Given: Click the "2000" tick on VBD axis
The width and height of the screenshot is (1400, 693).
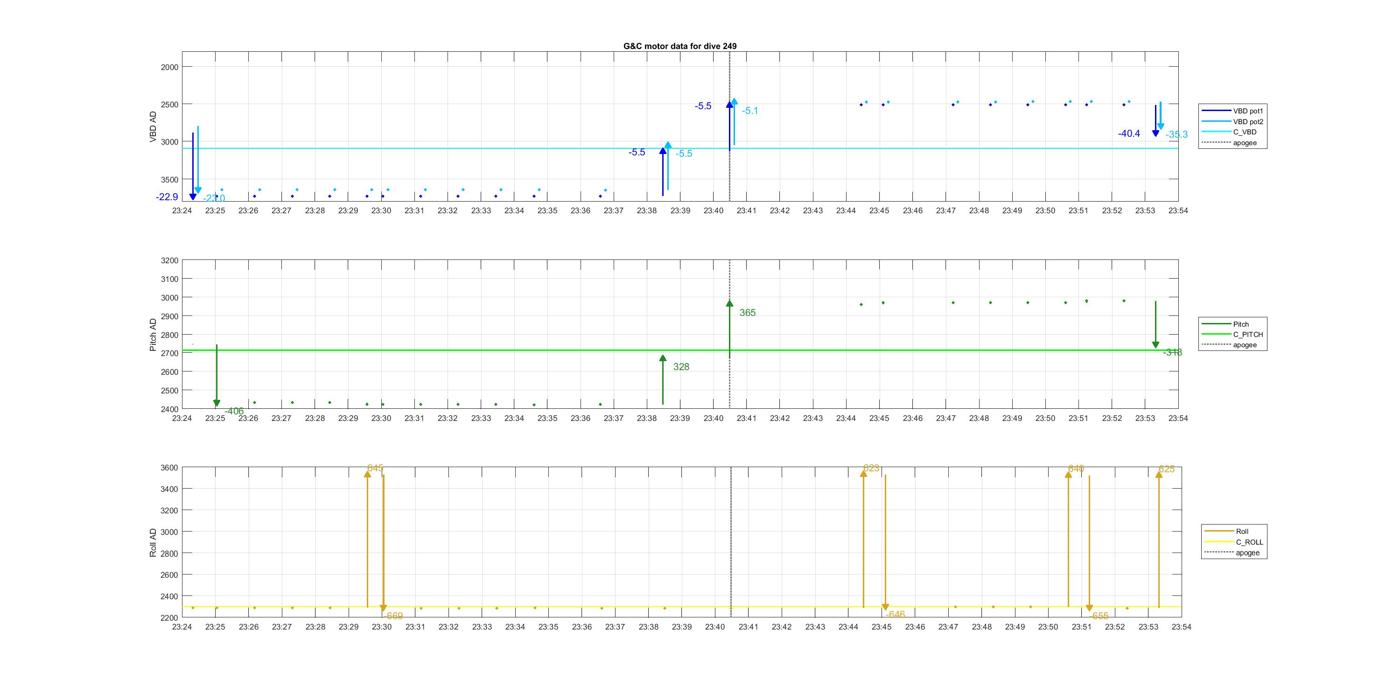Looking at the screenshot, I should (170, 67).
